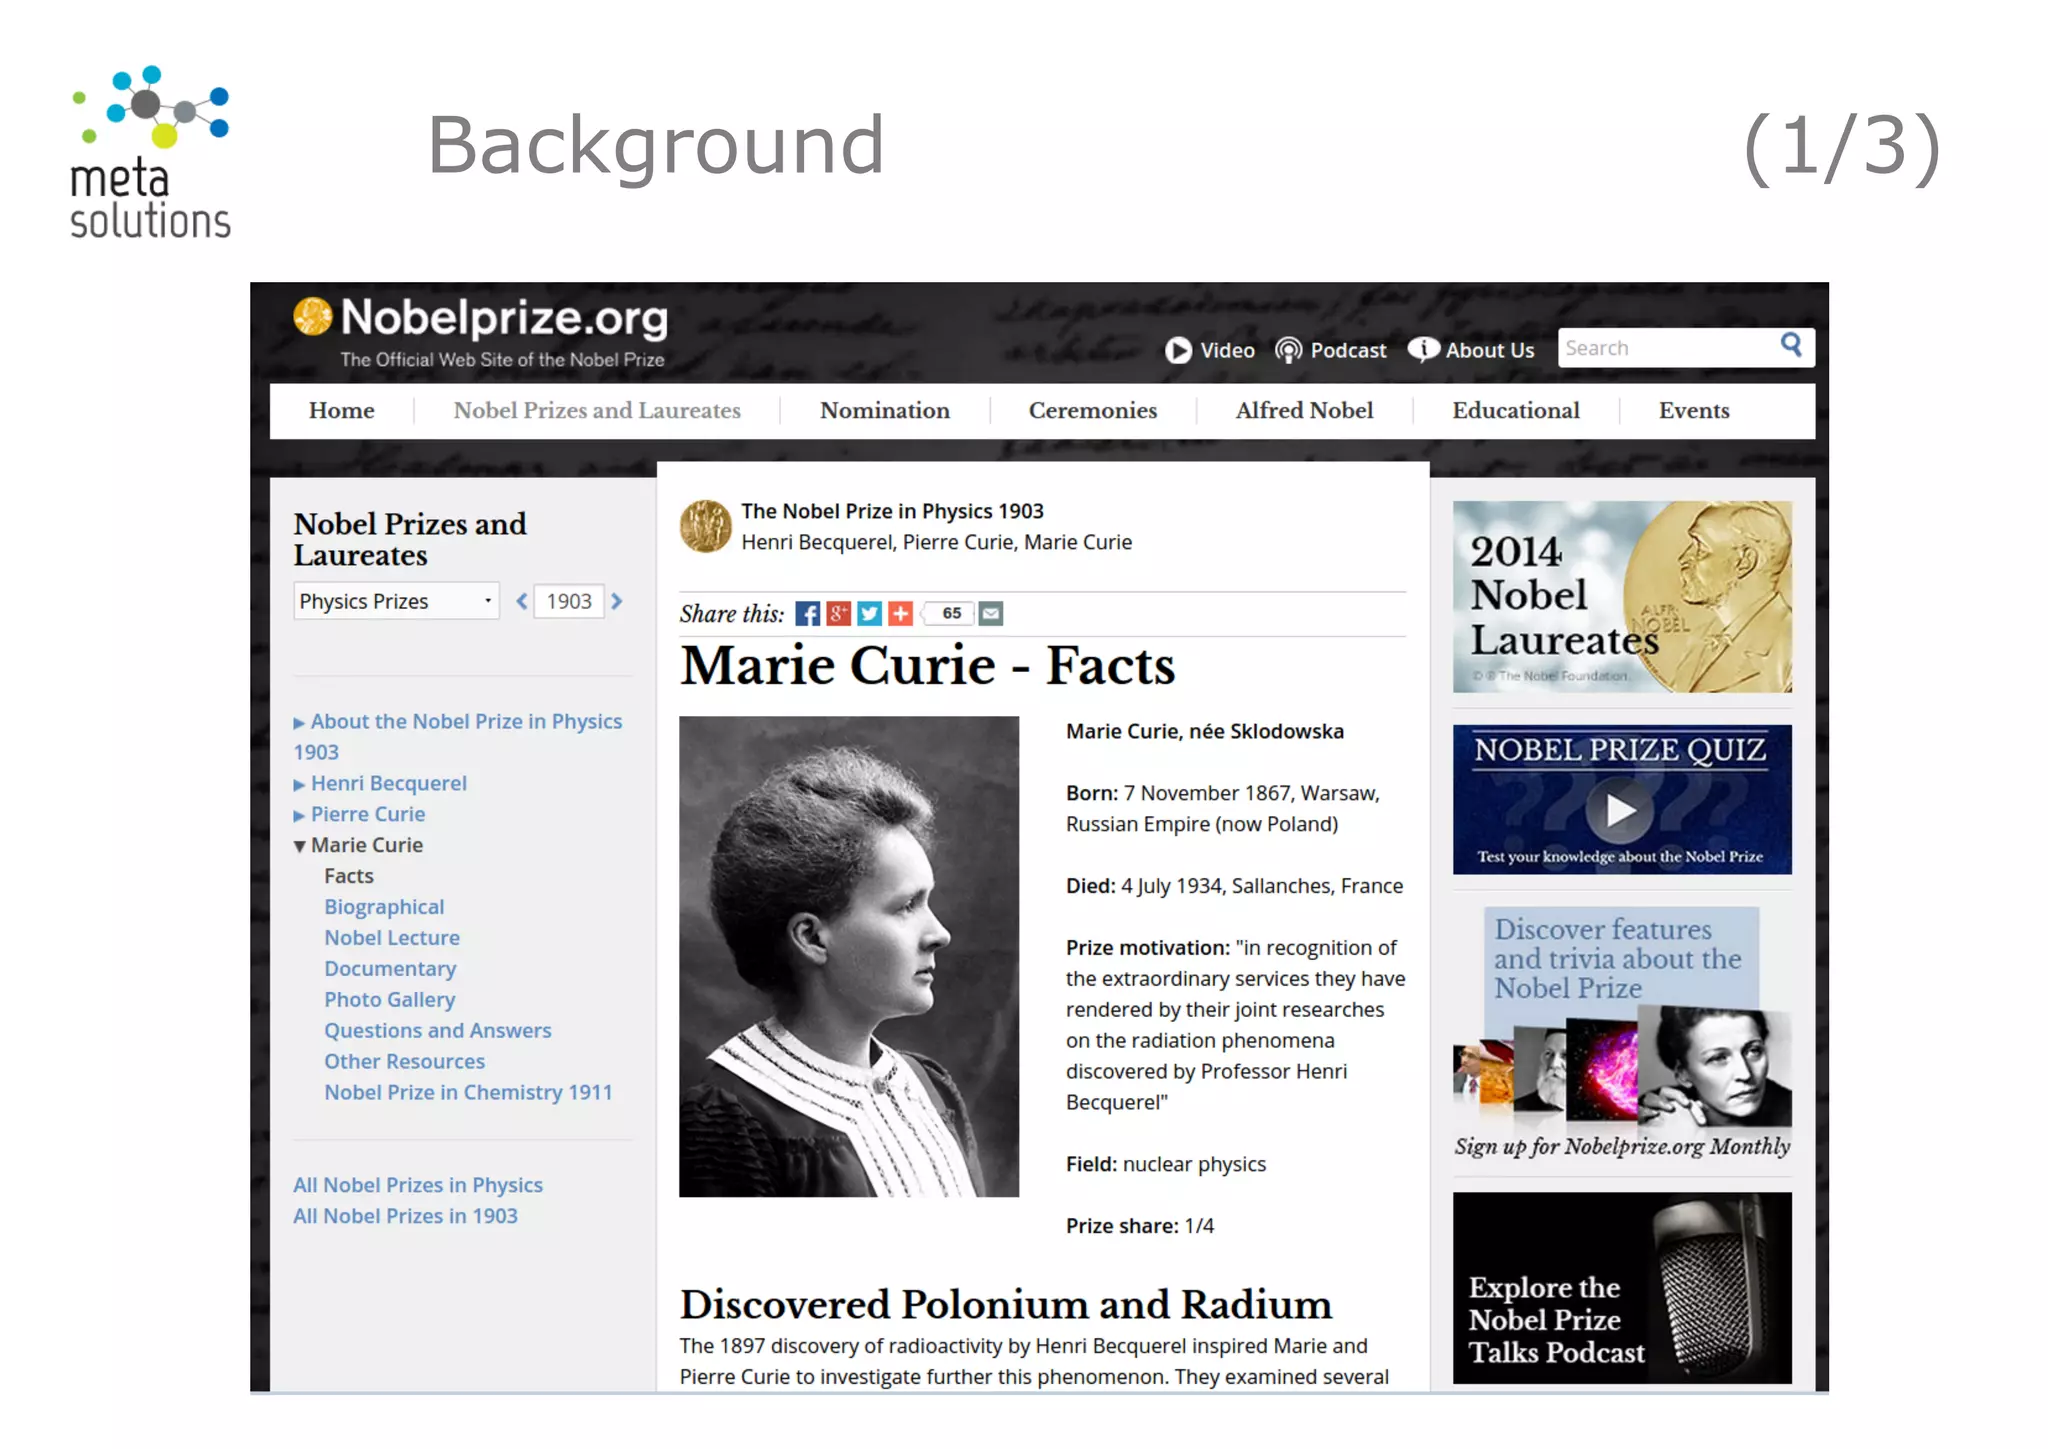
Task: Select the Alfred Nobel menu item
Action: point(1303,411)
